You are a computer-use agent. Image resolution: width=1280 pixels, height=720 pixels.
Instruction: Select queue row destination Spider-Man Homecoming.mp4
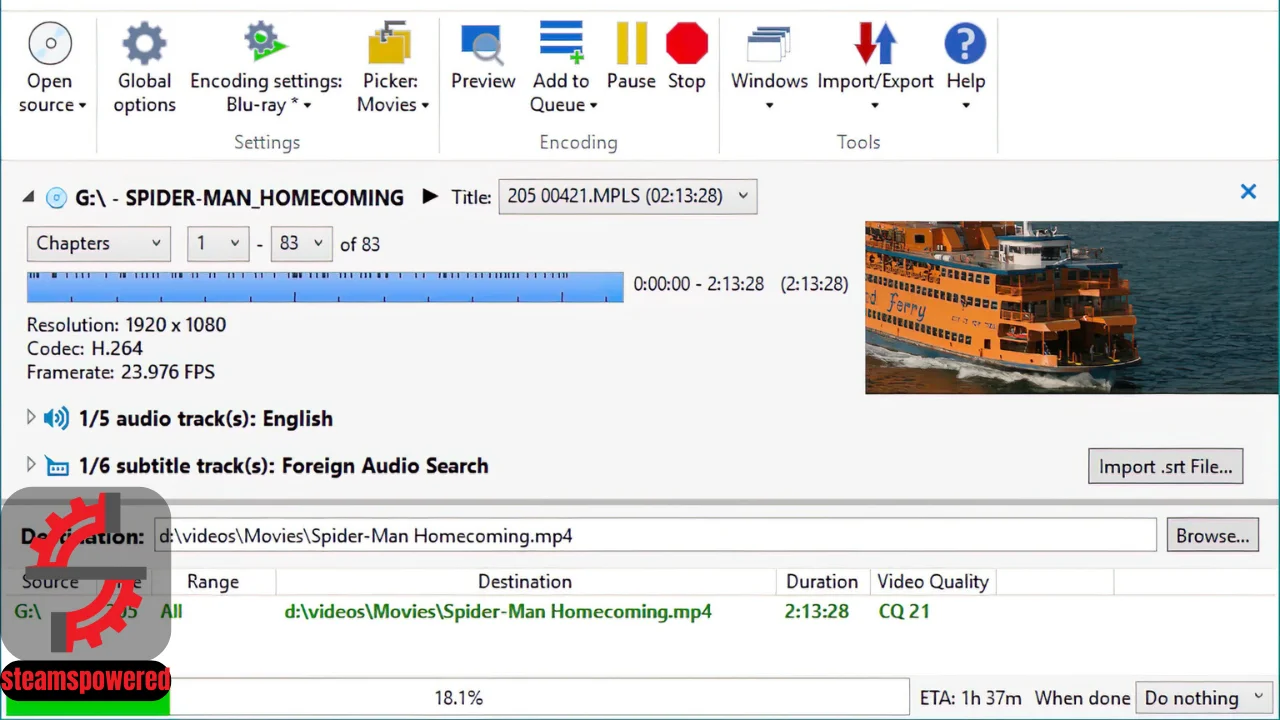498,611
